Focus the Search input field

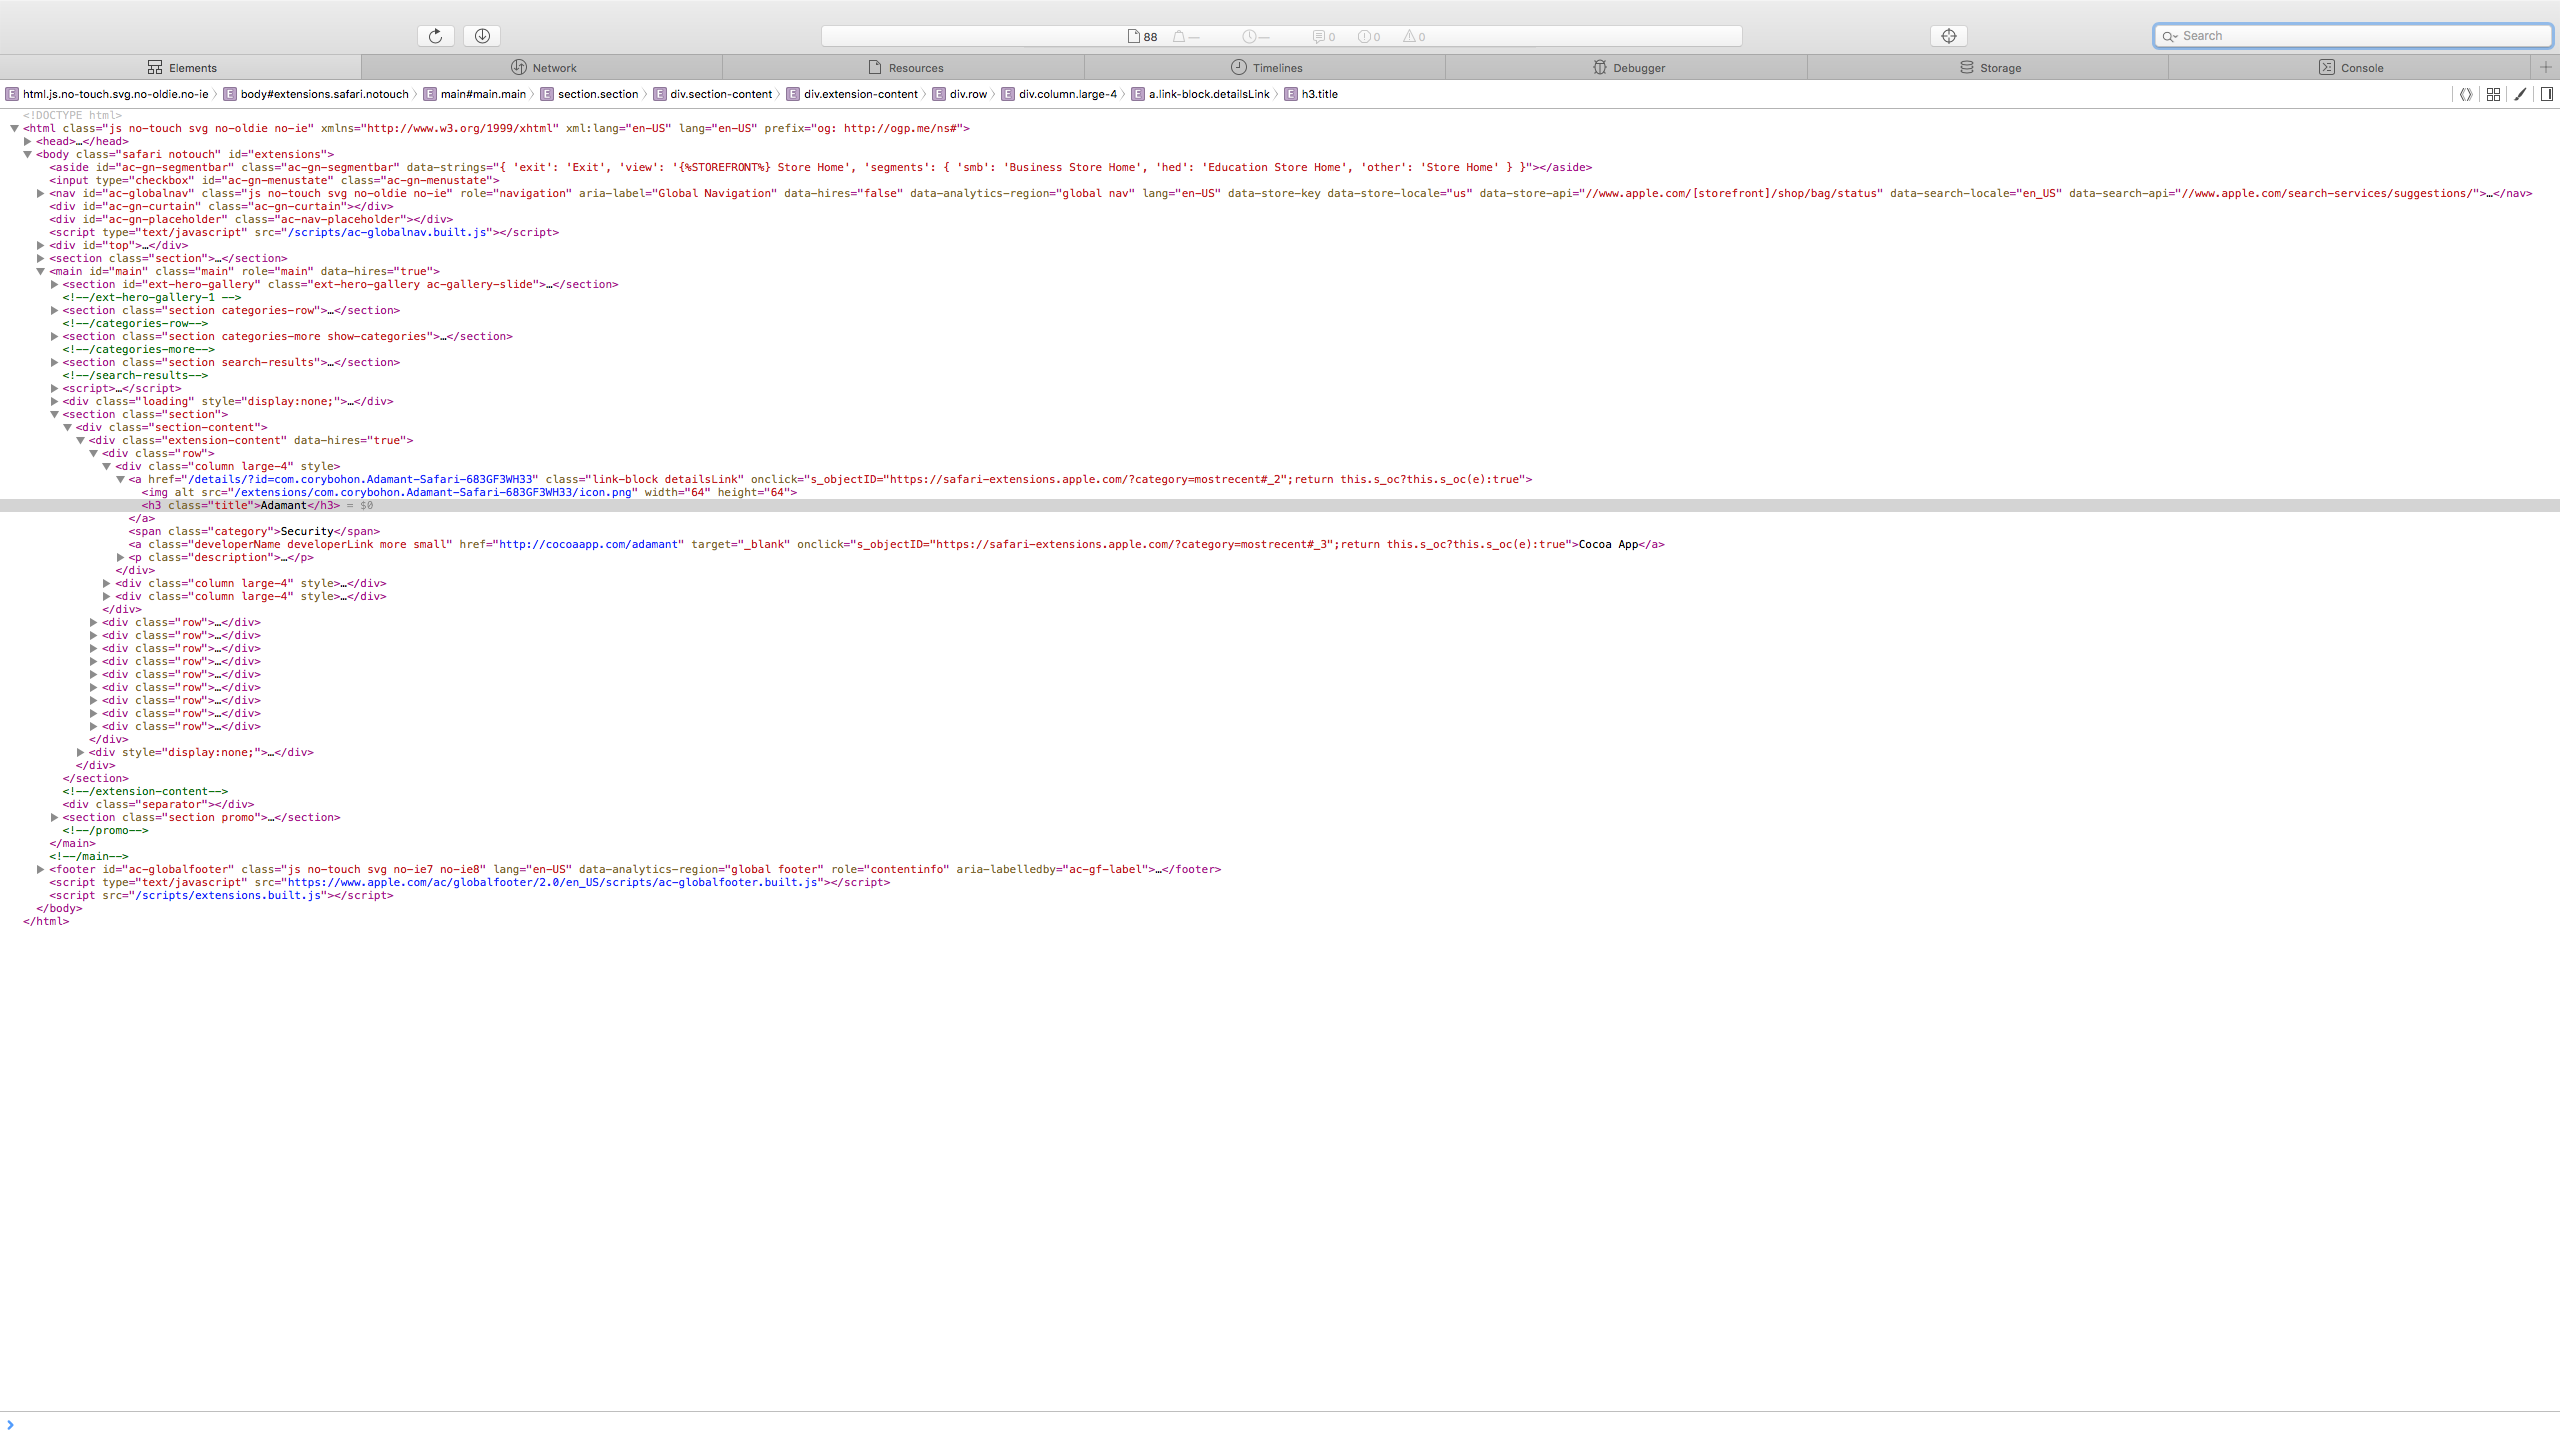click(x=2353, y=36)
